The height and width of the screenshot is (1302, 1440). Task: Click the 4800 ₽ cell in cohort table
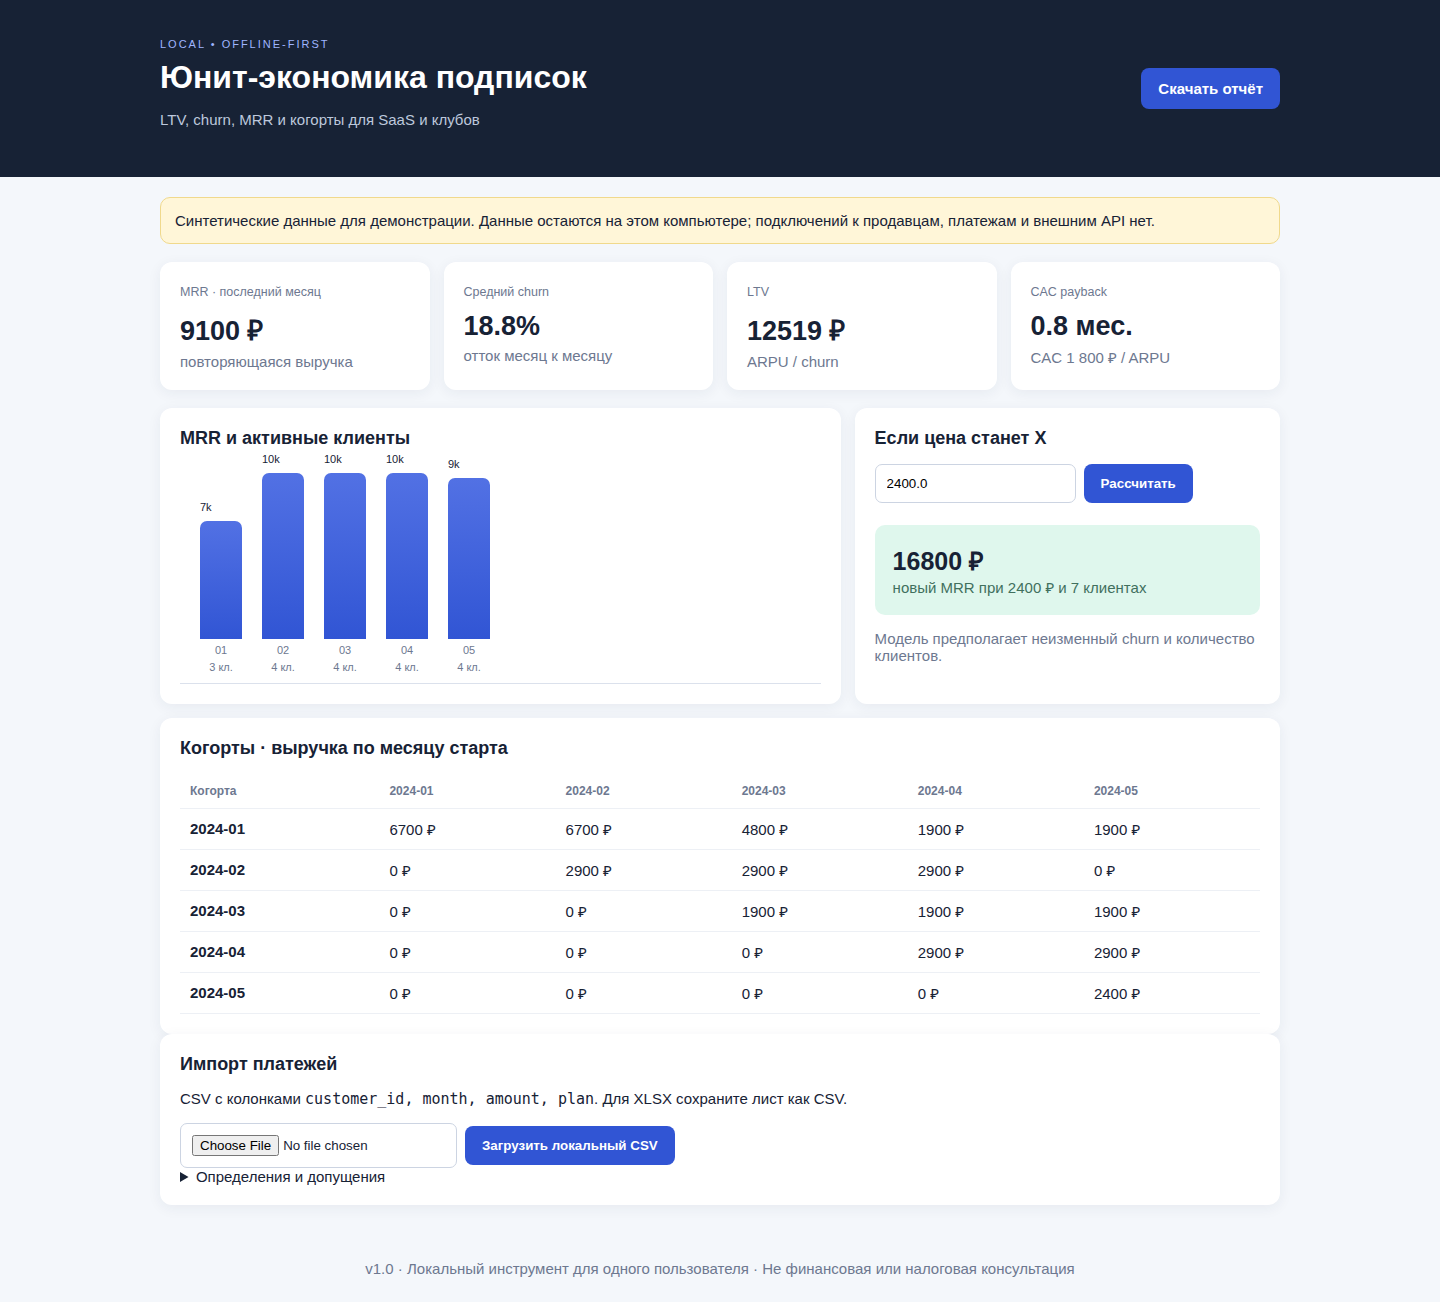click(x=765, y=830)
